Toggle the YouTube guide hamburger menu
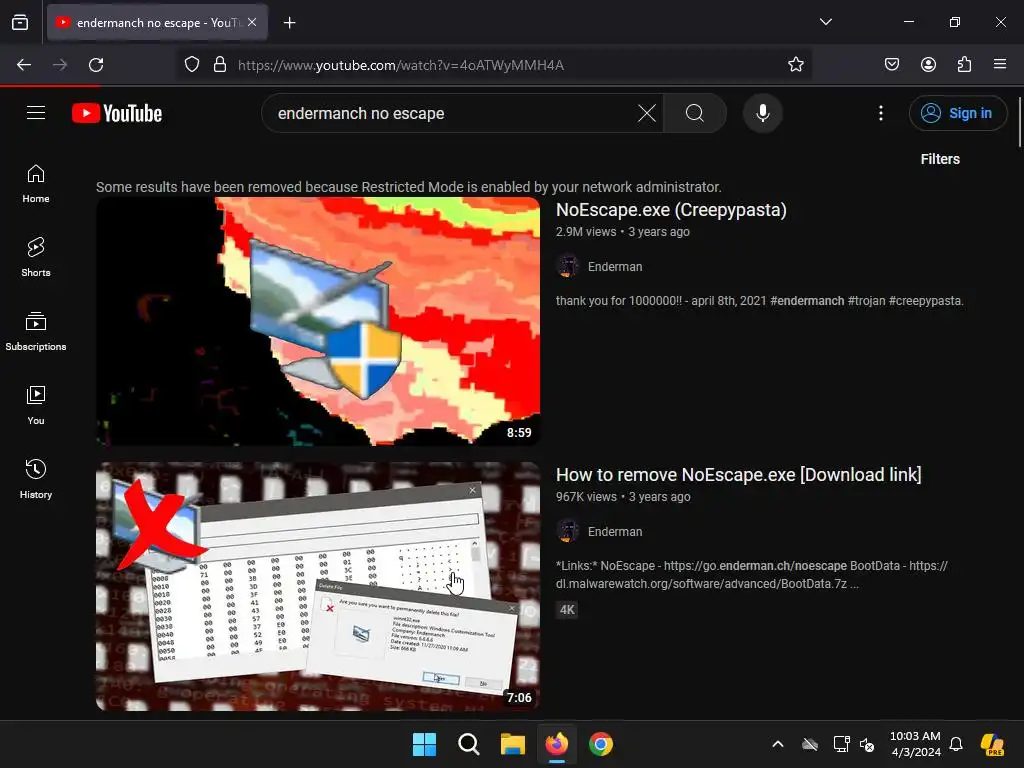The height and width of the screenshot is (768, 1024). point(36,113)
